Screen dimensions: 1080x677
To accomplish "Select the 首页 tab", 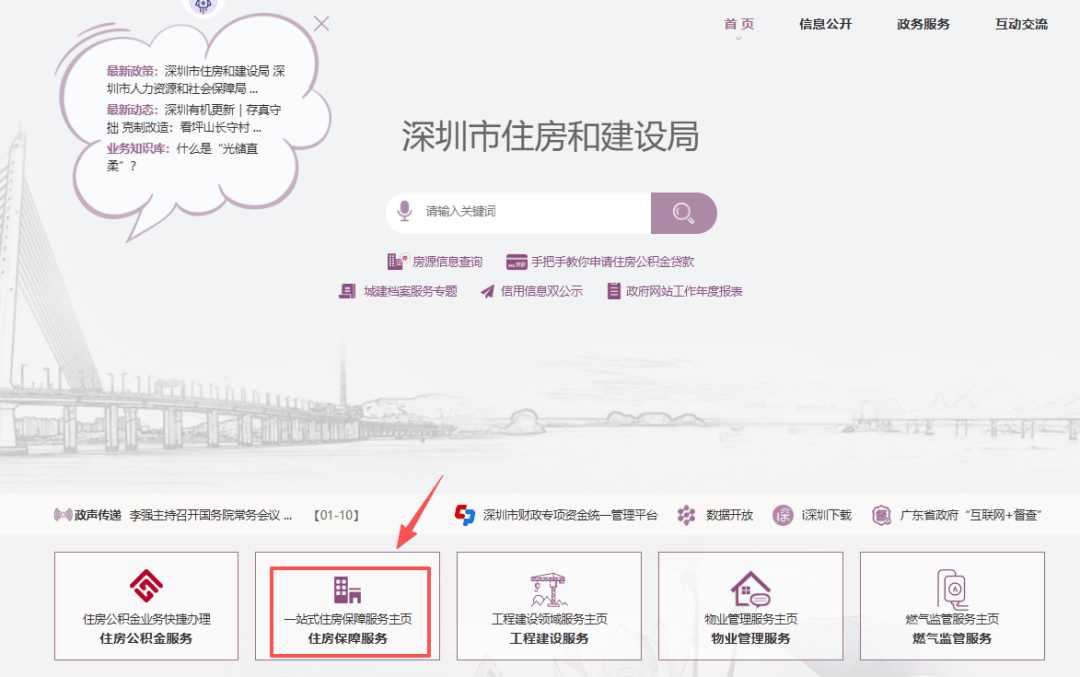I will pyautogui.click(x=738, y=23).
